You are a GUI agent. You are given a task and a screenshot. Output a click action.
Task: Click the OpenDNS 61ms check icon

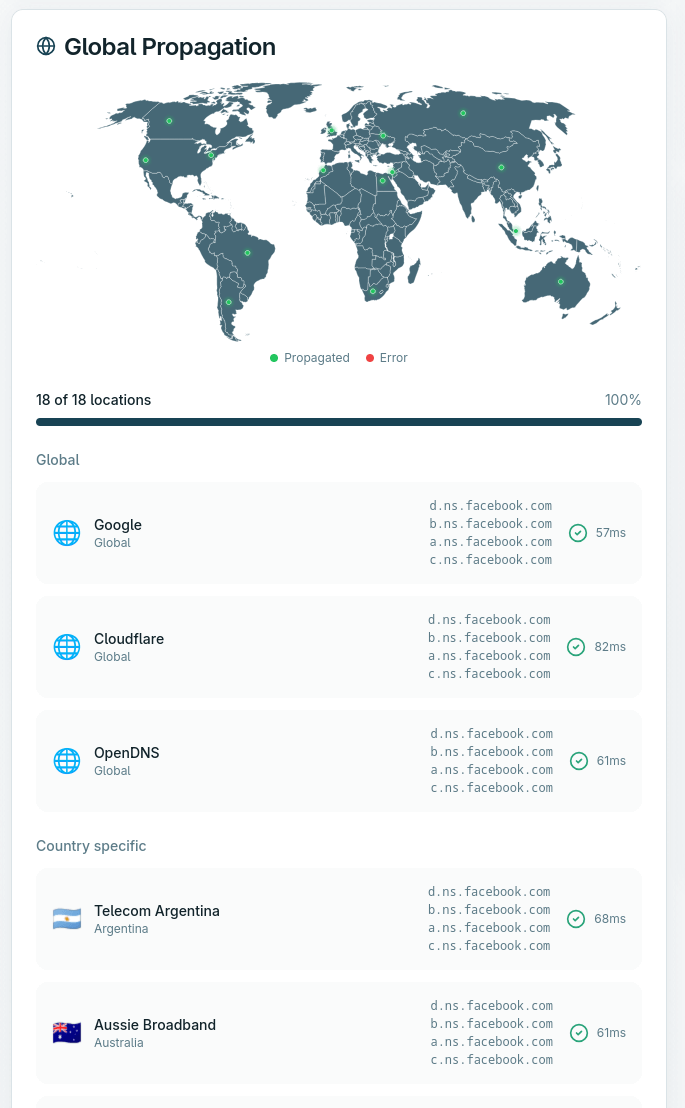(579, 761)
